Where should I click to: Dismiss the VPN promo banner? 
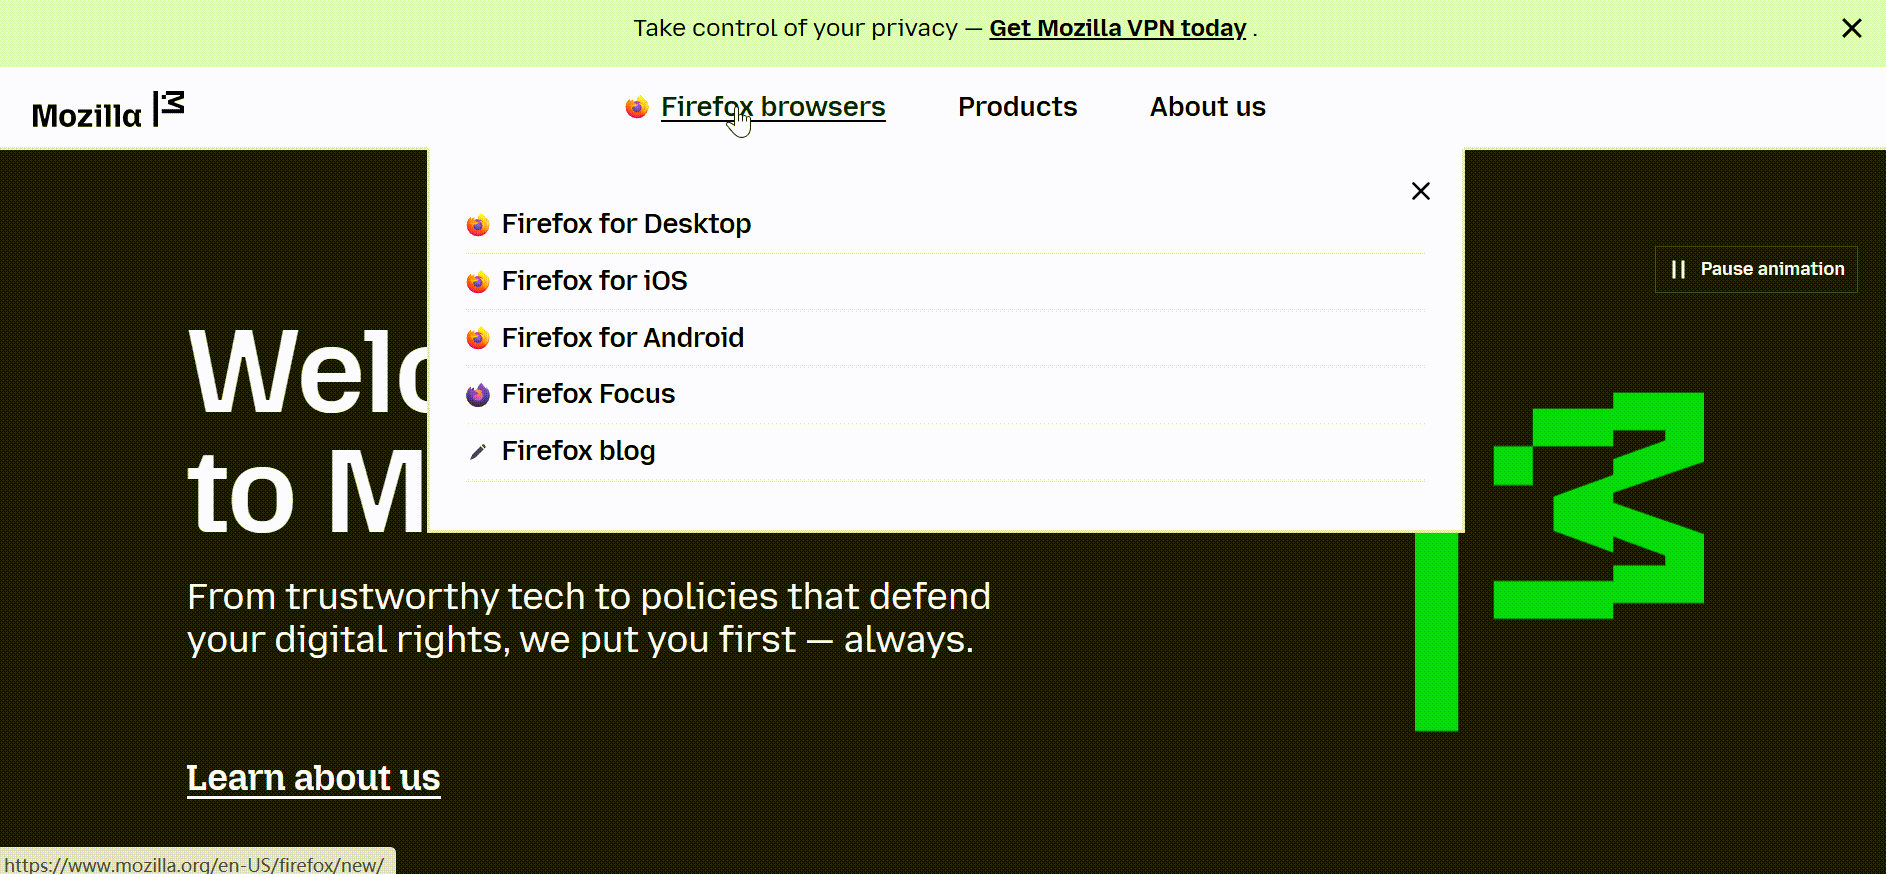(x=1852, y=28)
